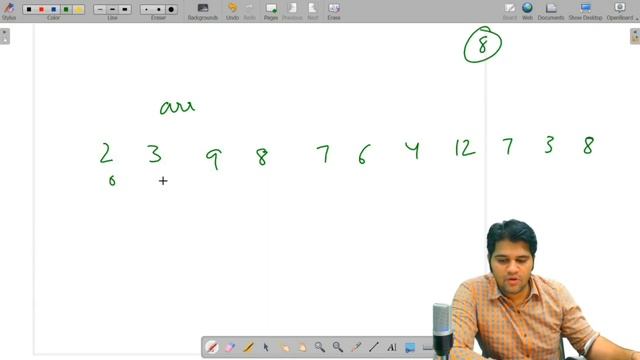Choose the medium line width
Image resolution: width=640 pixels, height=360 pixels.
pyautogui.click(x=112, y=9)
